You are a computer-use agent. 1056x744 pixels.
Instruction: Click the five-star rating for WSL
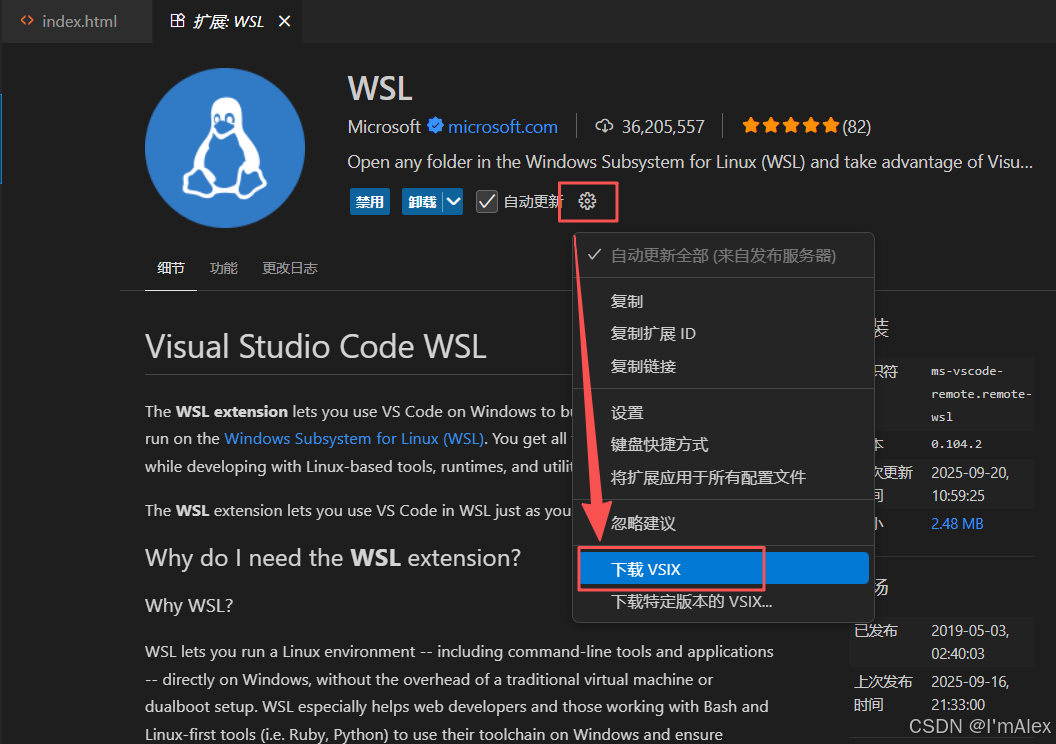[791, 126]
